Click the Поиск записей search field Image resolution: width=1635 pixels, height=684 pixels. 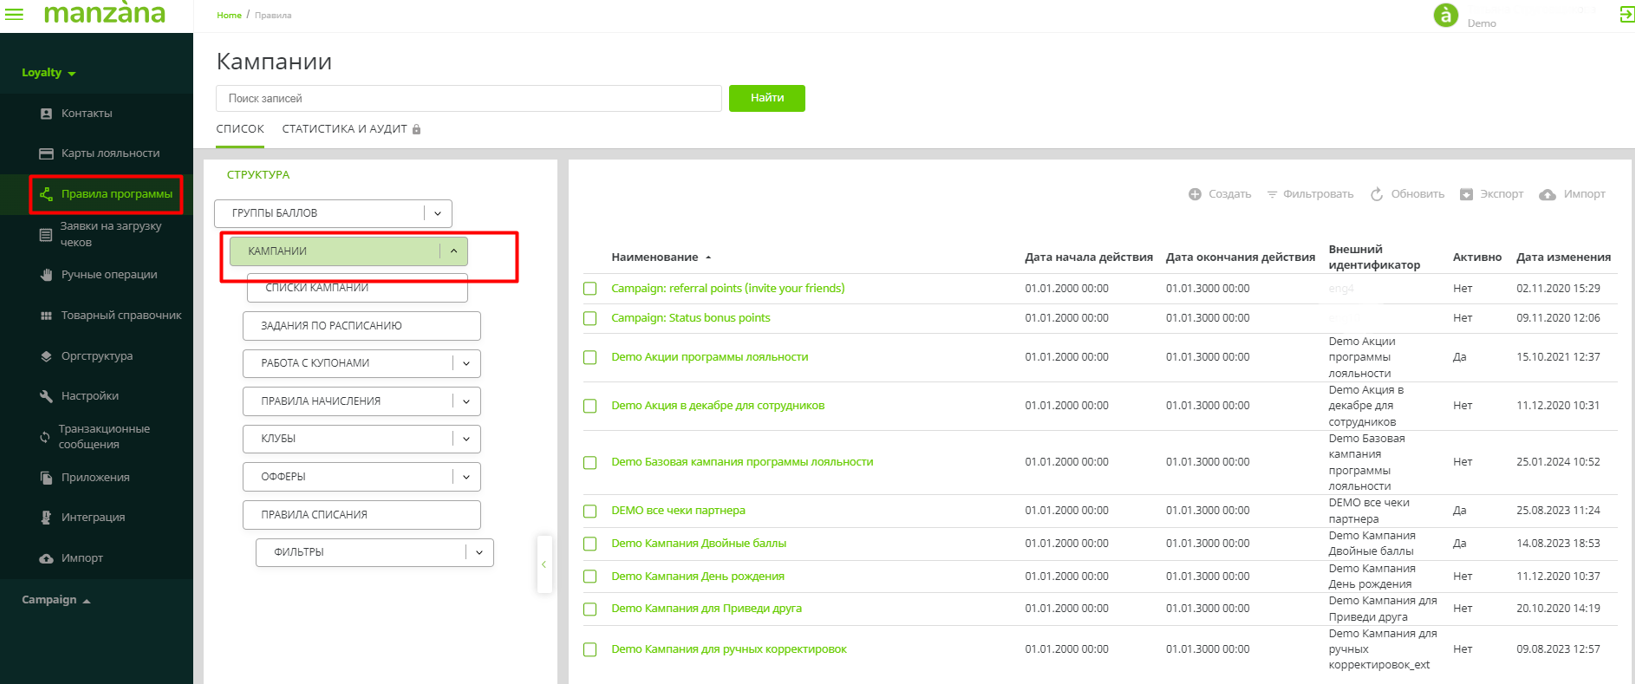click(468, 98)
